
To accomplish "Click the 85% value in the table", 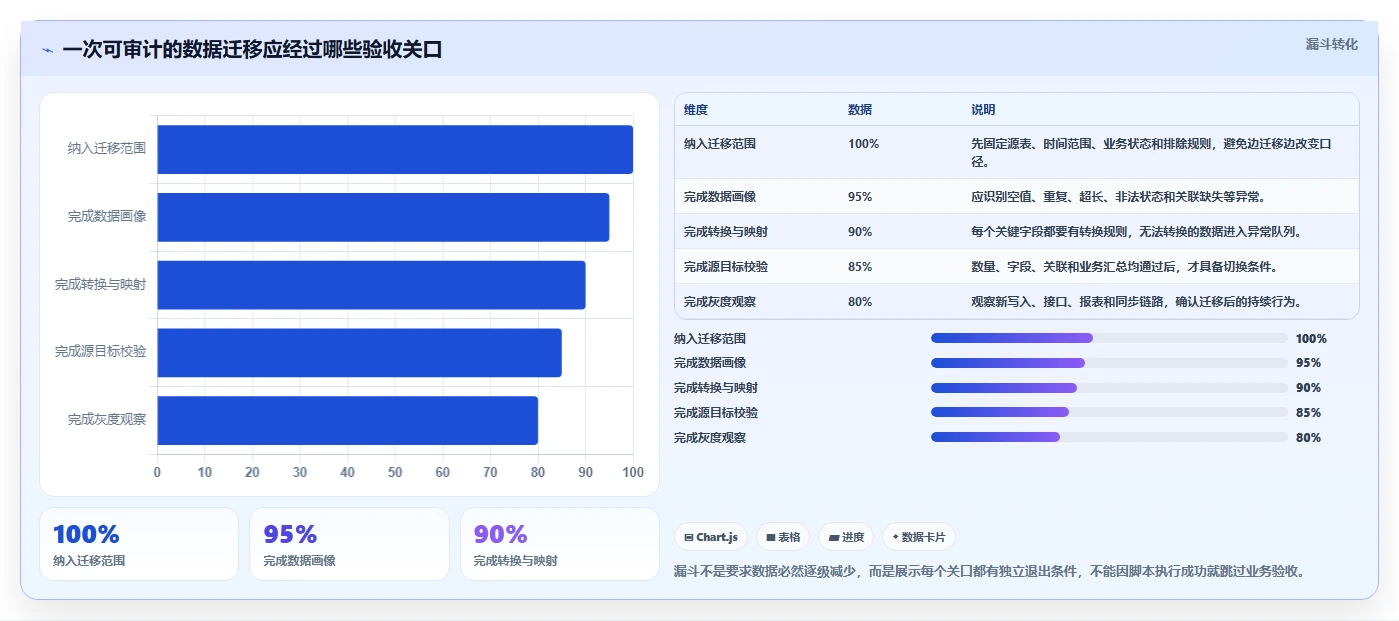I will pyautogui.click(x=860, y=266).
